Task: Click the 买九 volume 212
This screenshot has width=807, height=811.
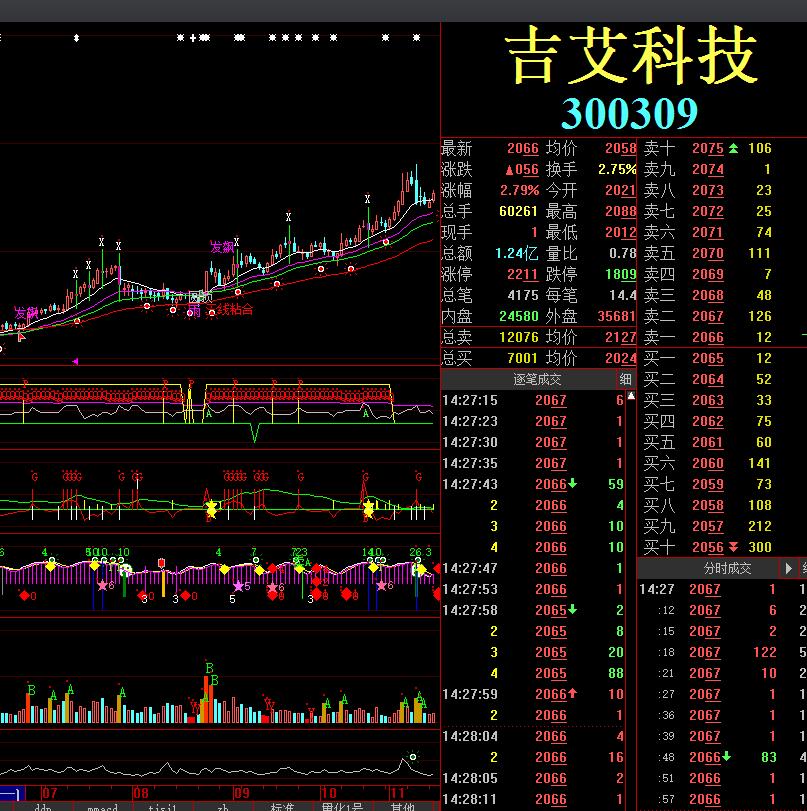Action: tap(760, 527)
